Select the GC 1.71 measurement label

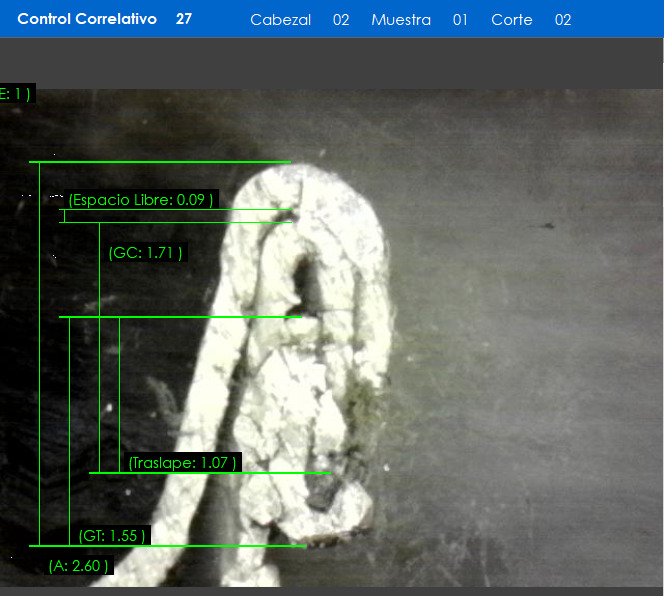click(146, 253)
